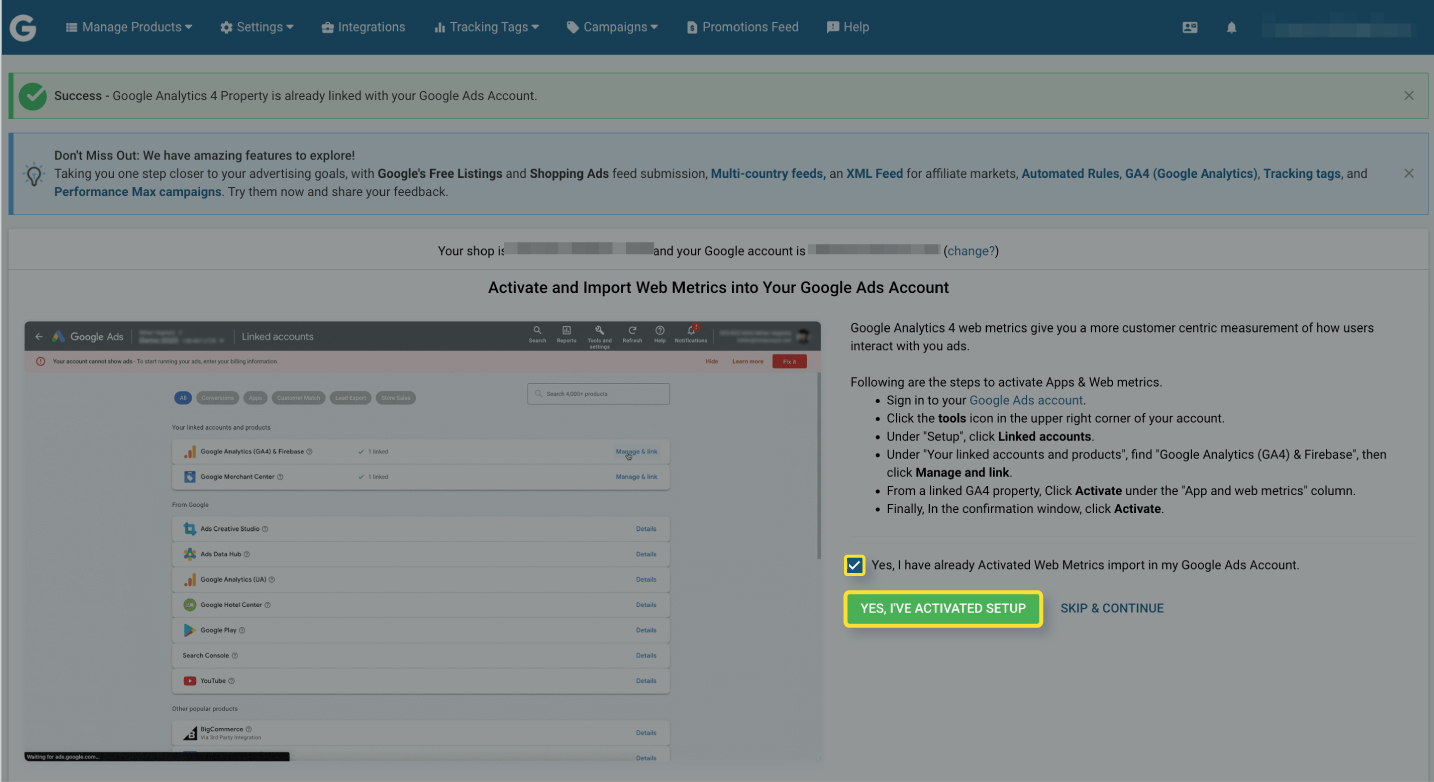Viewport: 1434px width, 782px height.
Task: Choose SKIP & CONTINUE
Action: 1112,608
